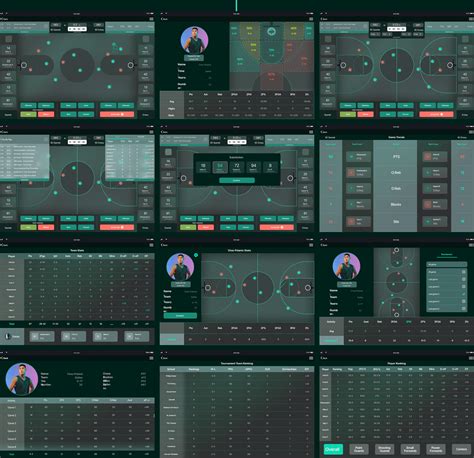Click the hamburger menu icon on Player Ranking screen
Viewport: 474px width, 458px height.
[x=471, y=358]
